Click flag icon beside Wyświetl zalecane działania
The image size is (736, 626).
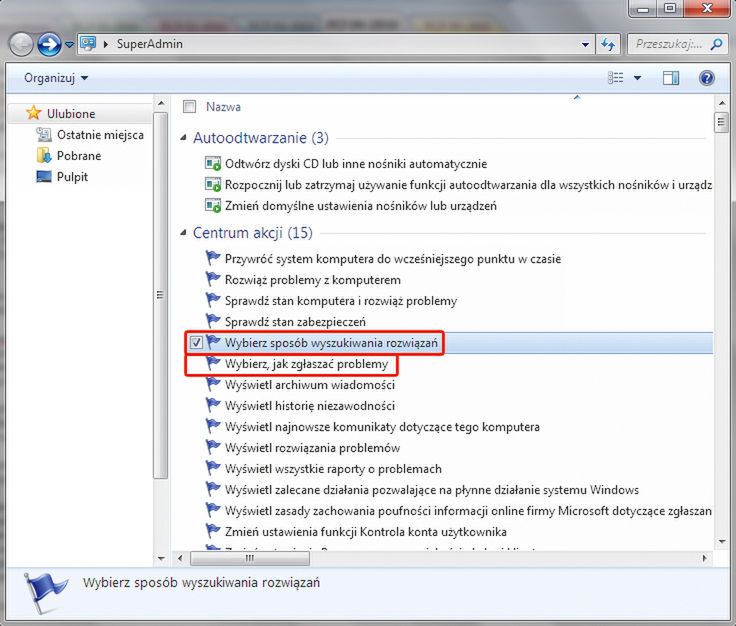click(213, 489)
